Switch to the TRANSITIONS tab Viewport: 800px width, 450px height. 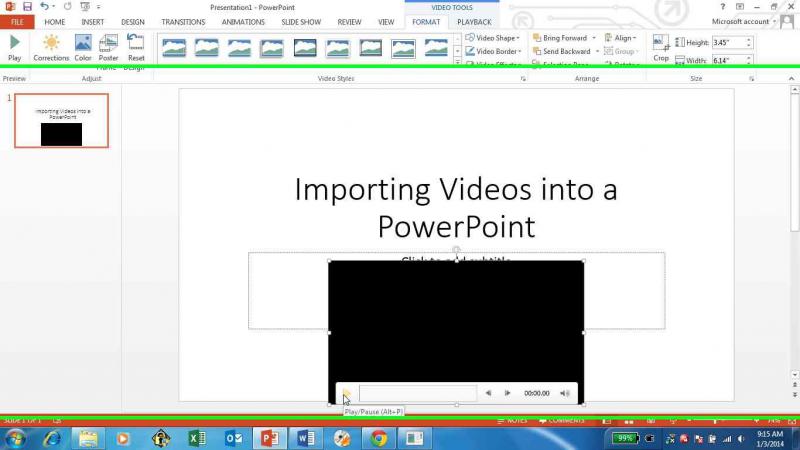[183, 22]
